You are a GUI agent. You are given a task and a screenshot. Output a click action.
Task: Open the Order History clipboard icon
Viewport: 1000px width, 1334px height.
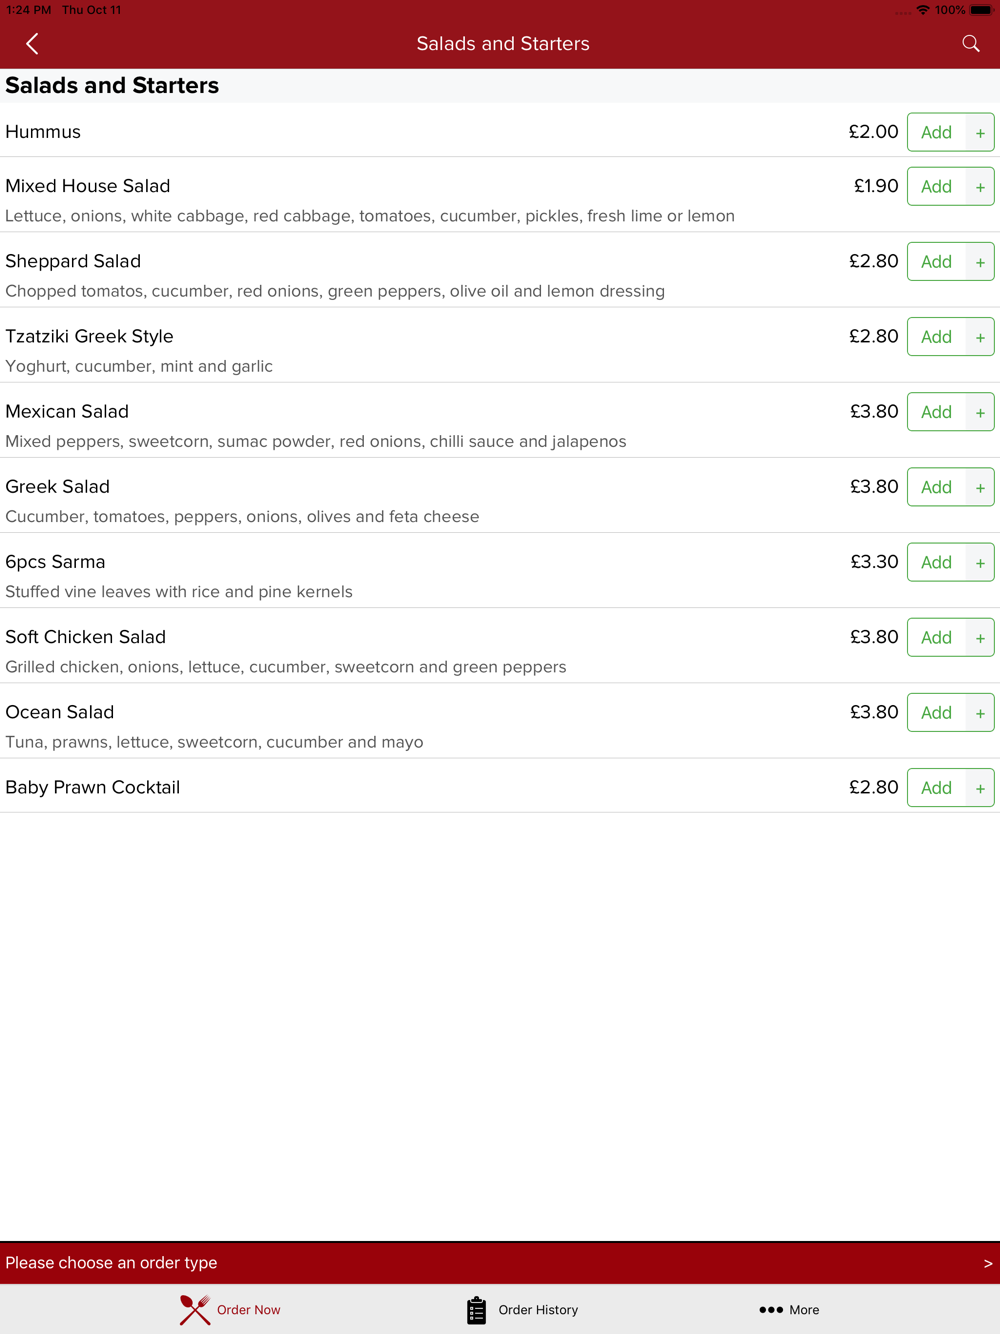coord(477,1310)
